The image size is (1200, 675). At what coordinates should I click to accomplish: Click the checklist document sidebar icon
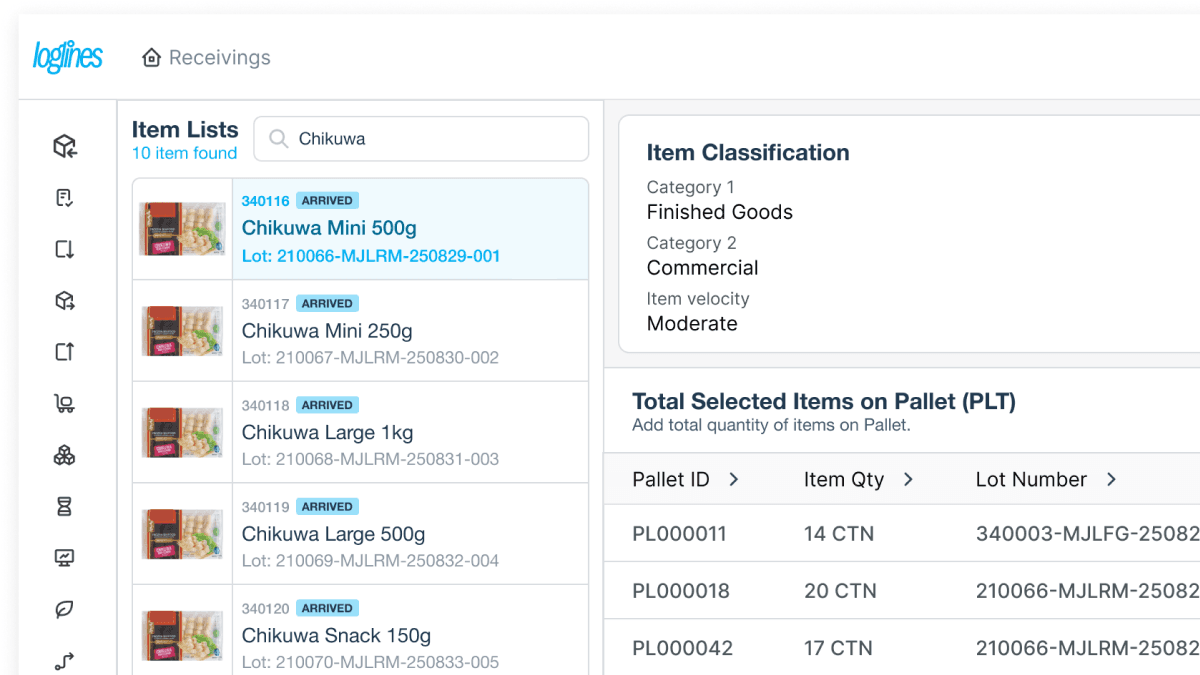tap(65, 198)
